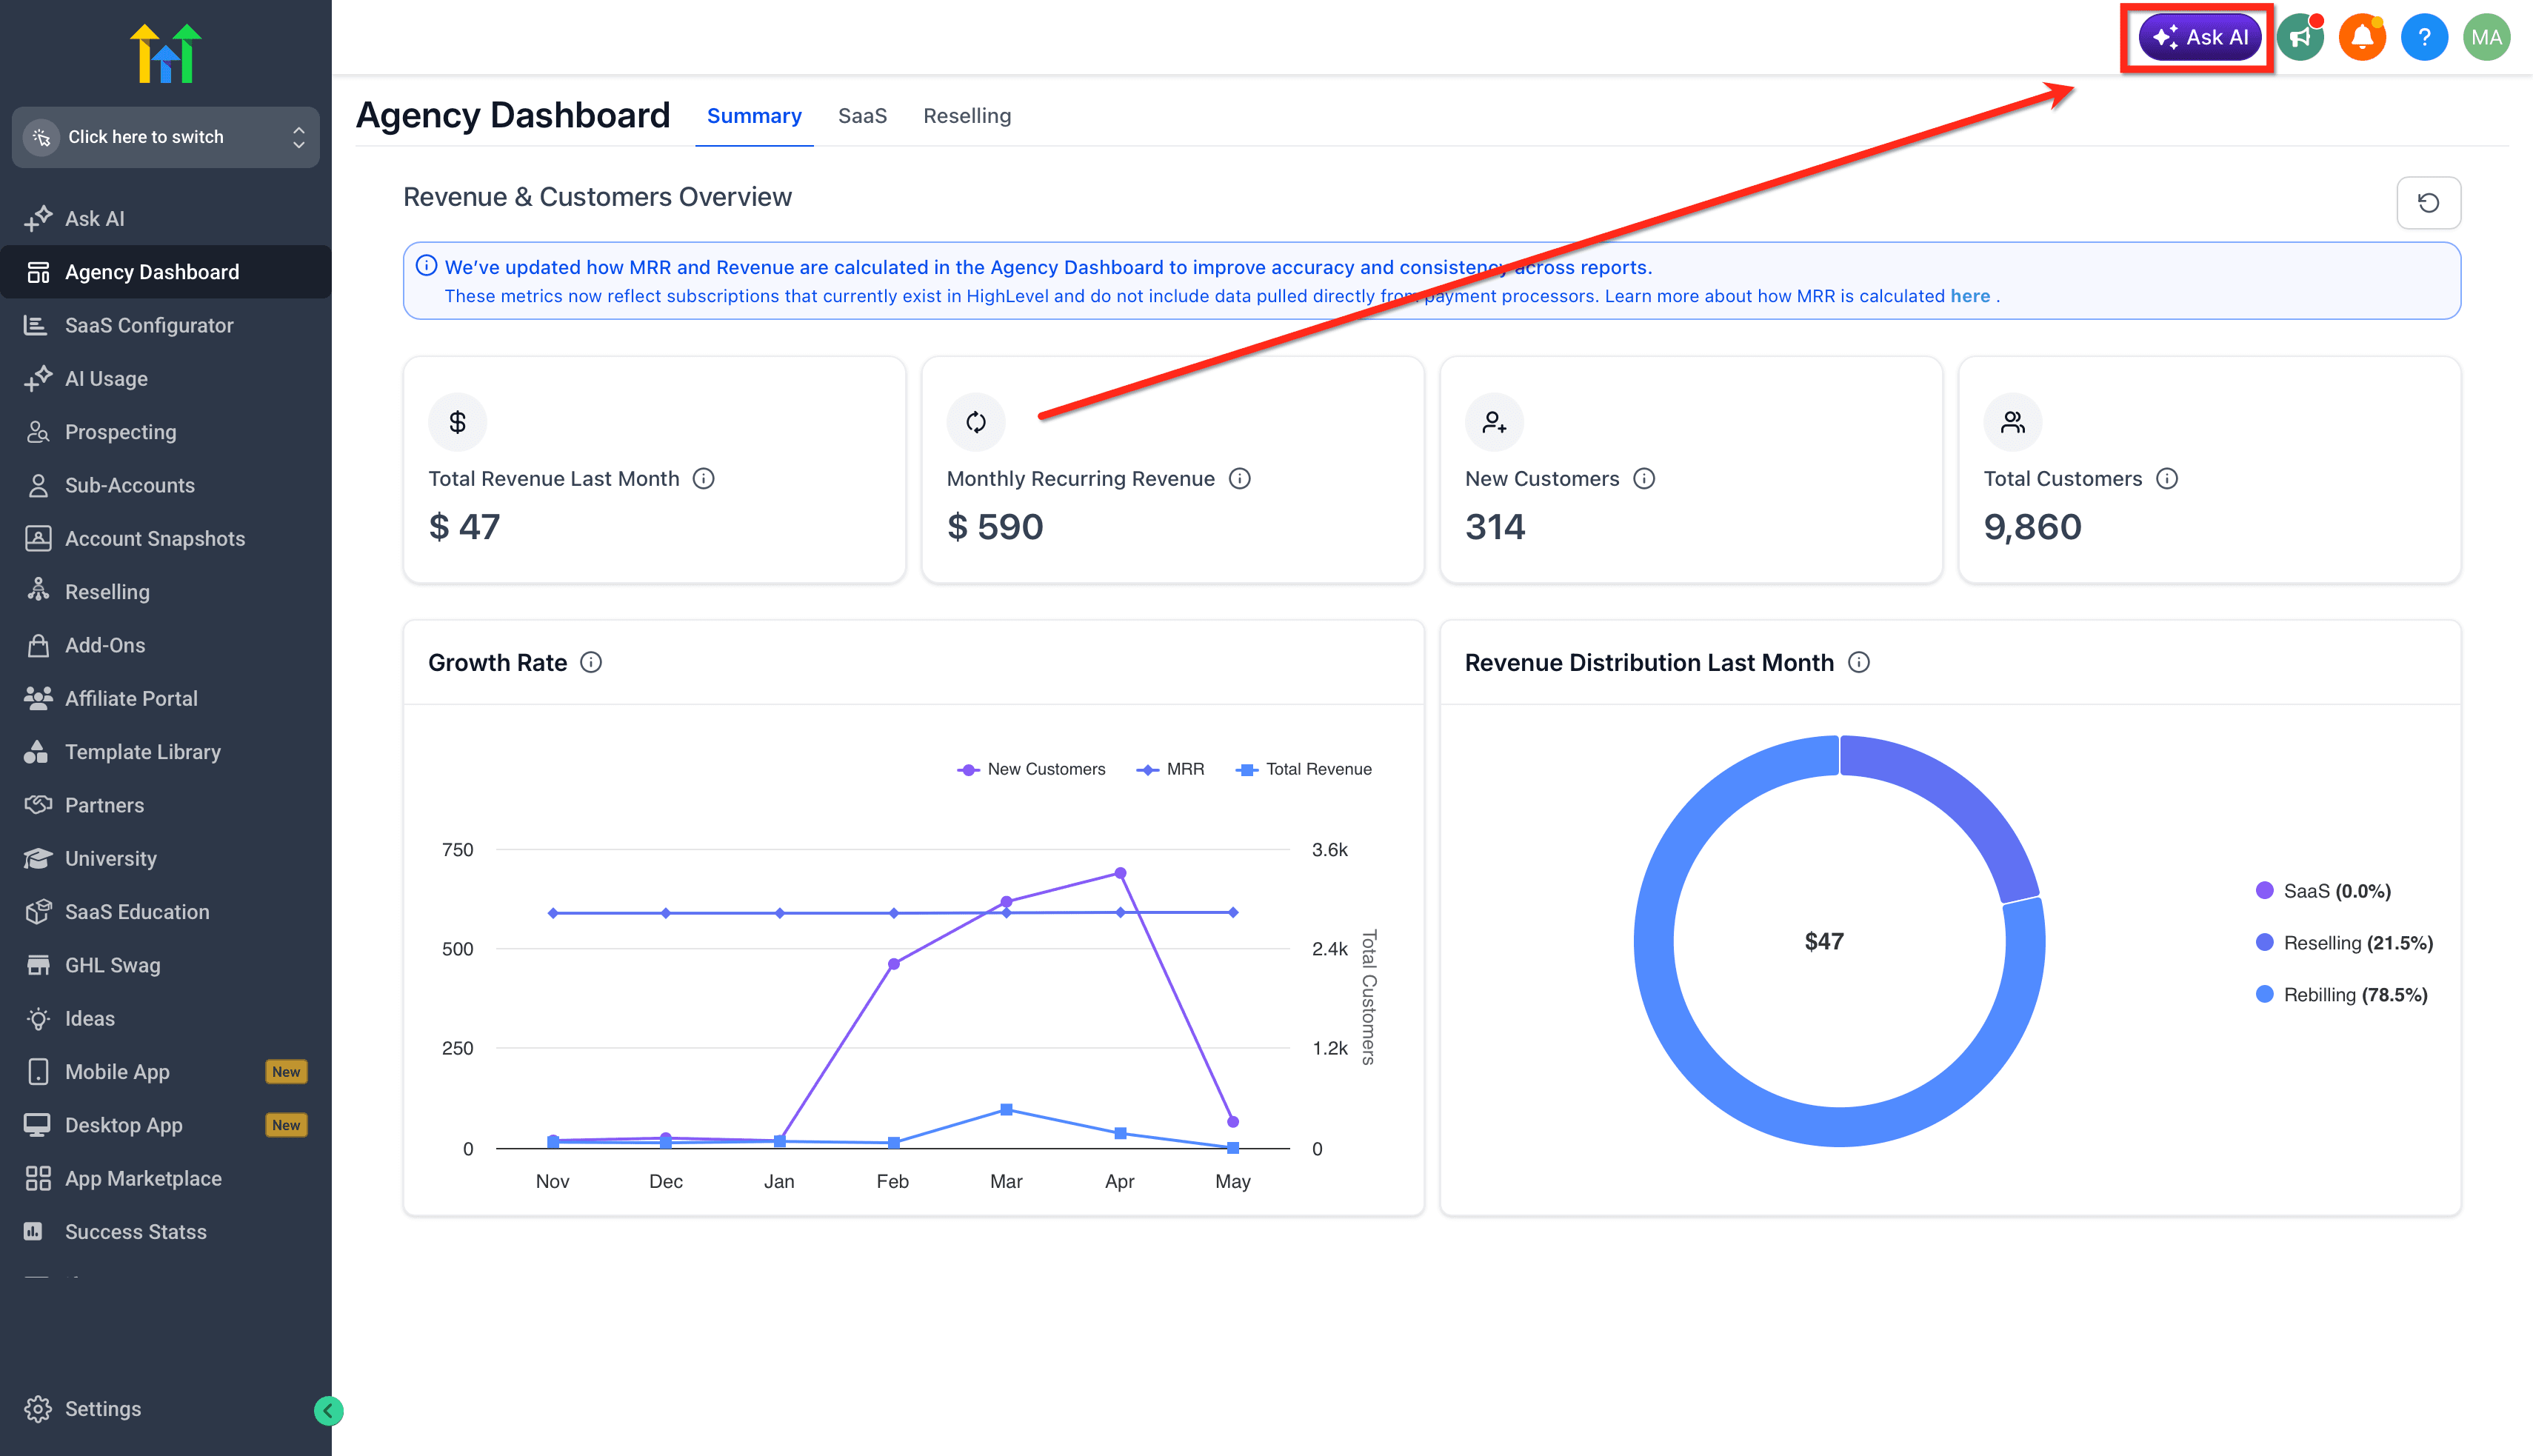Click the '9,860' Total Customers value
This screenshot has width=2533, height=1456.
pyautogui.click(x=2032, y=527)
